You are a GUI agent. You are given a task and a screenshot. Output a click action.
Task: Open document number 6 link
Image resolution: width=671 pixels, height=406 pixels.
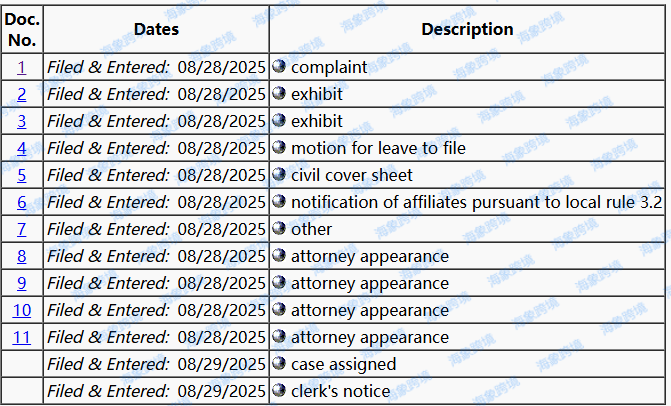click(22, 203)
